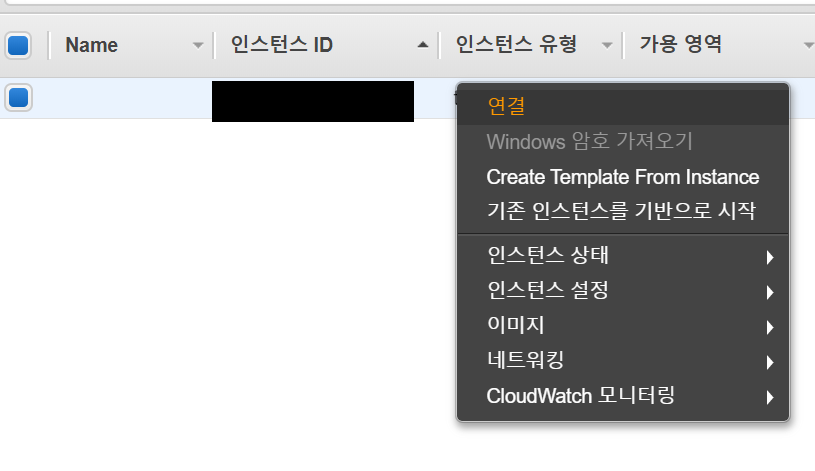Click the blacked-out instance ID cell
Image resolution: width=815 pixels, height=471 pixels.
pyautogui.click(x=312, y=101)
